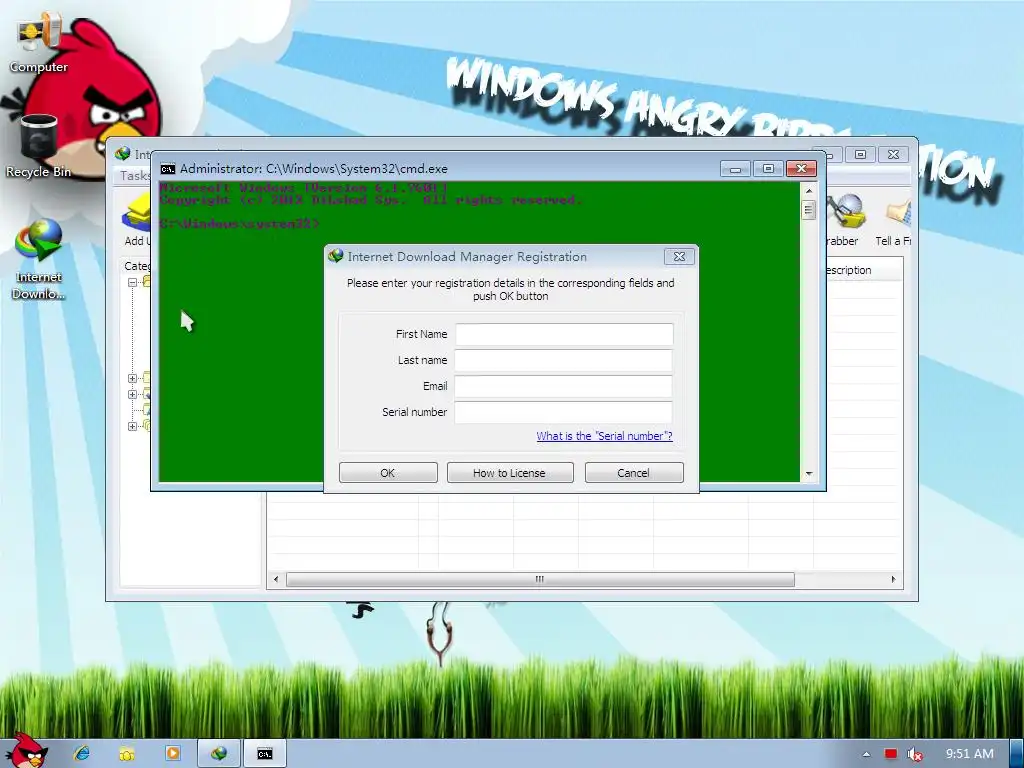Click cmd scrollbar up arrow

coord(809,191)
